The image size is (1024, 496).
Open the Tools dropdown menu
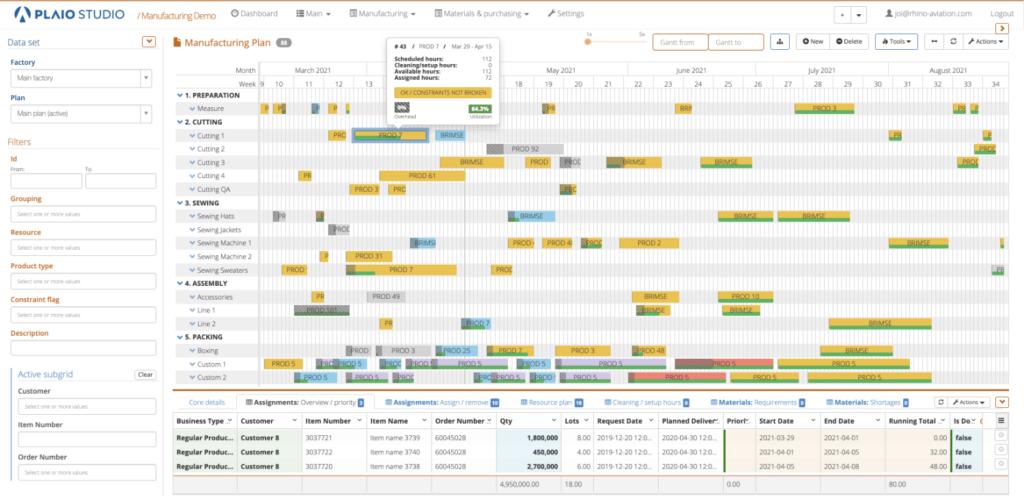coord(895,42)
